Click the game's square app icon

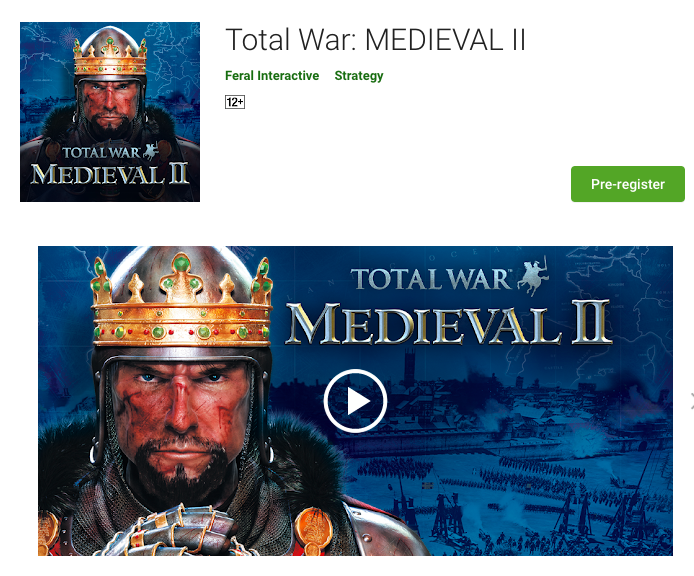(110, 112)
